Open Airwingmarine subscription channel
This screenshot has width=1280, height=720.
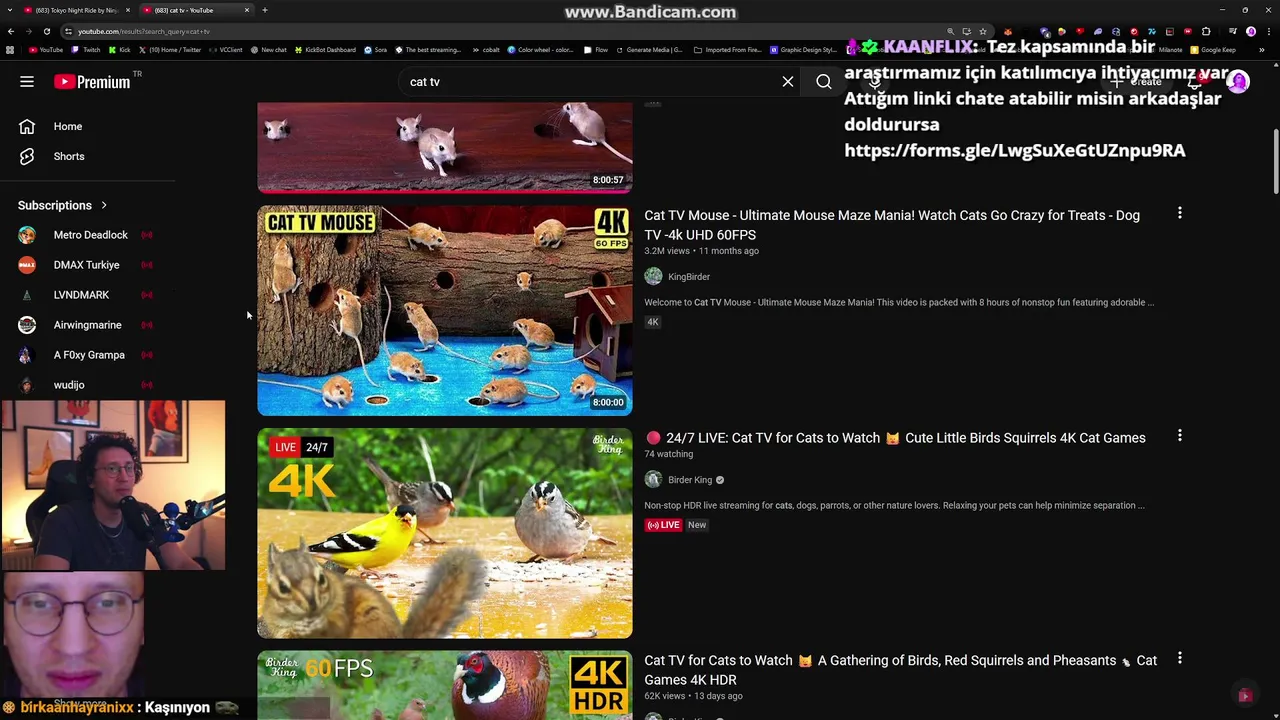click(x=87, y=325)
